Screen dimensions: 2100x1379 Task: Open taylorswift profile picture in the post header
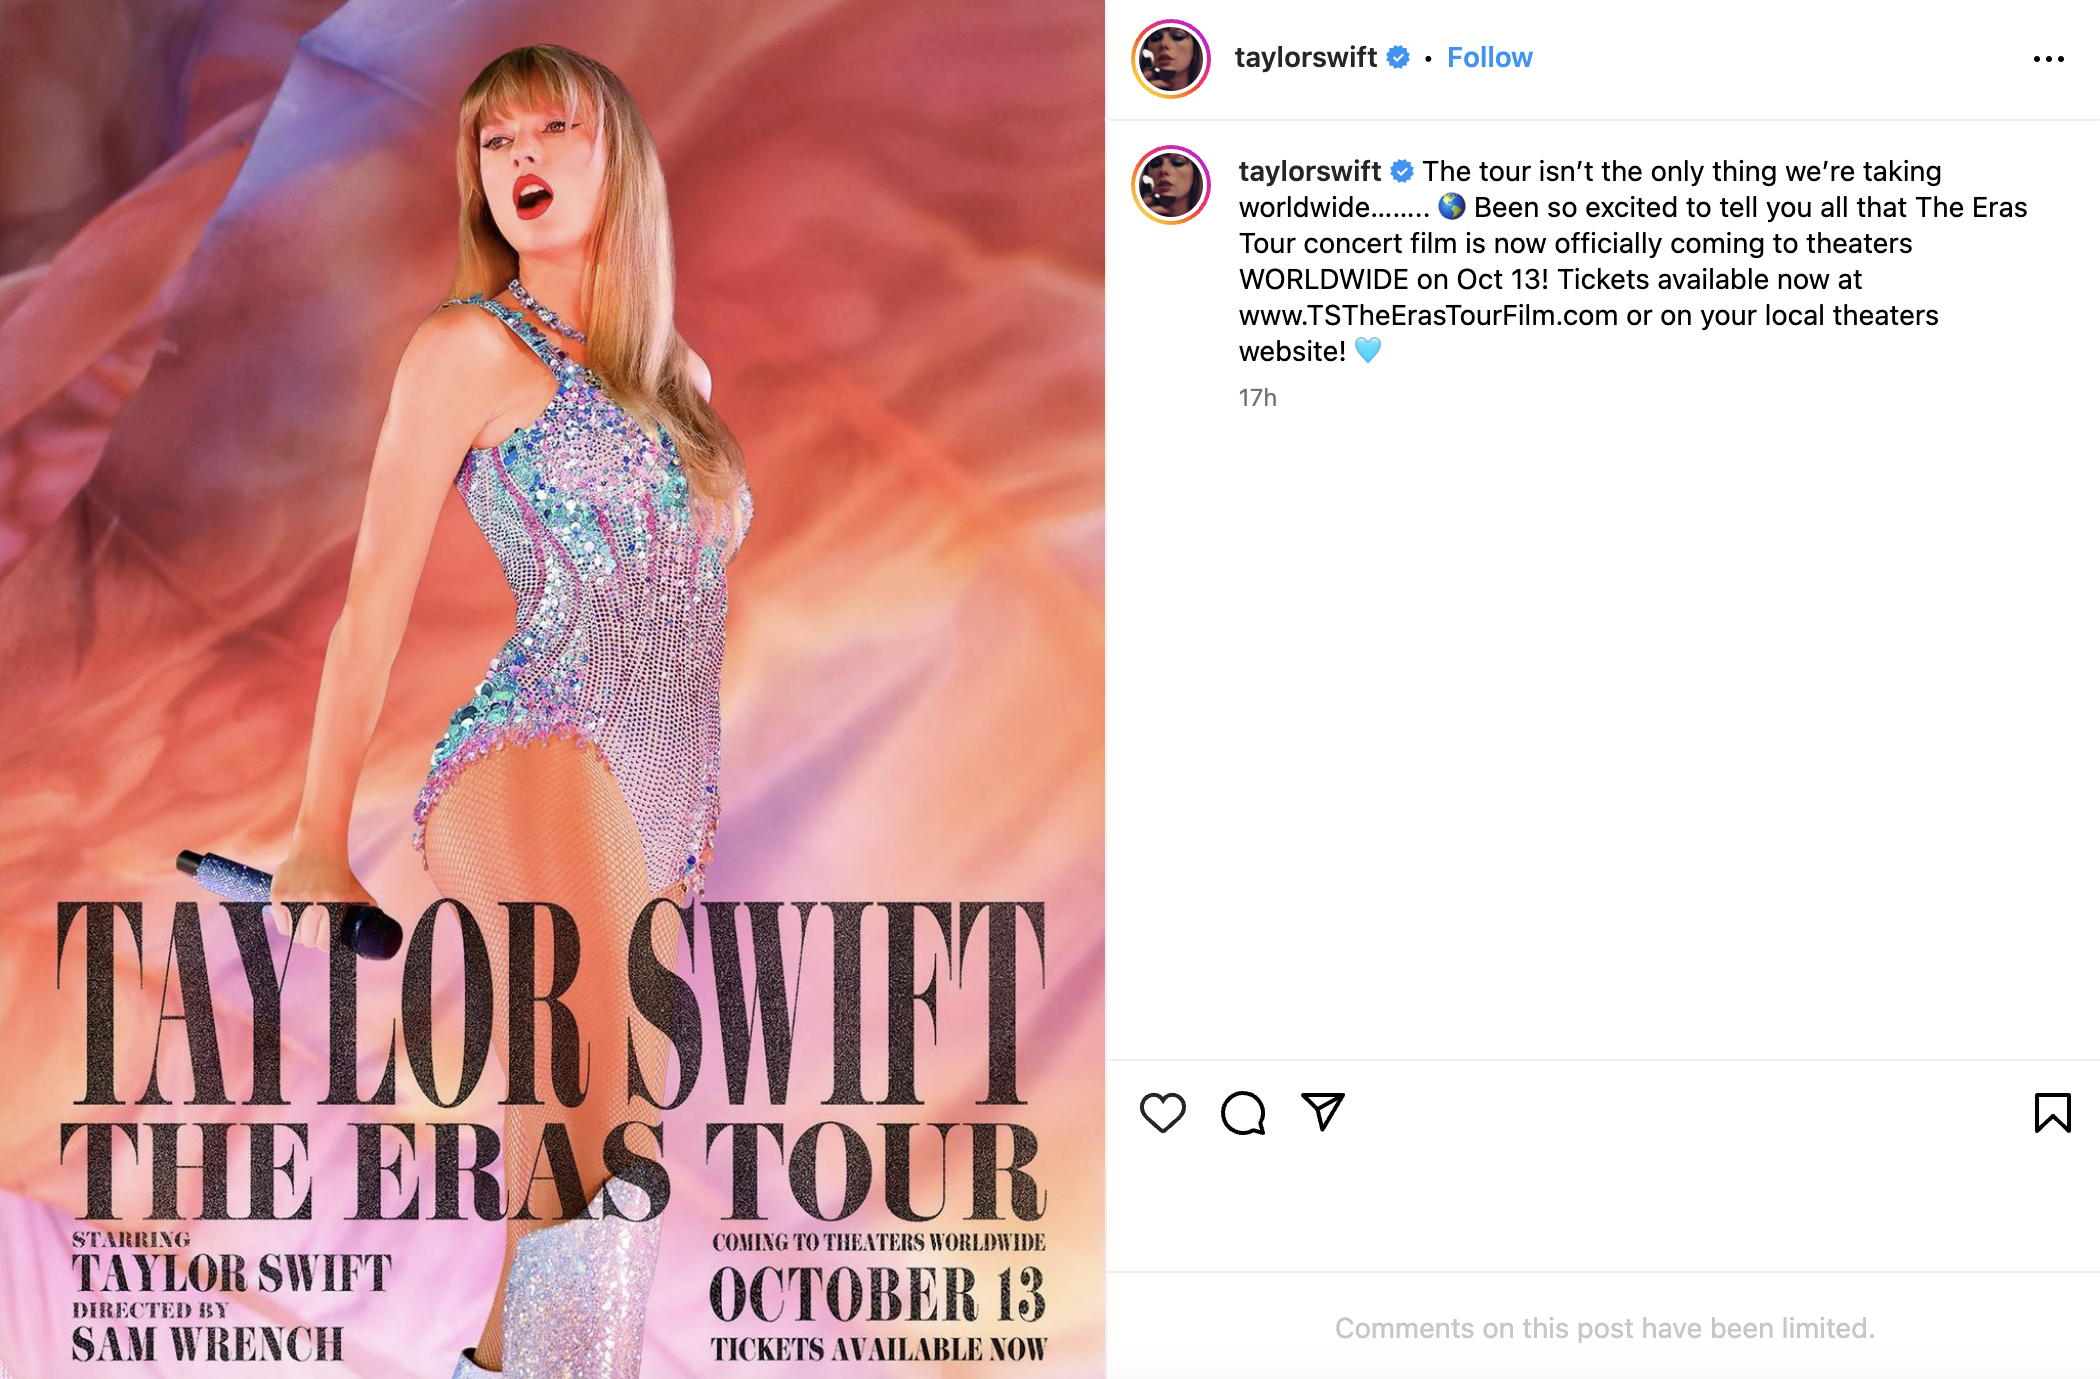tap(1171, 59)
